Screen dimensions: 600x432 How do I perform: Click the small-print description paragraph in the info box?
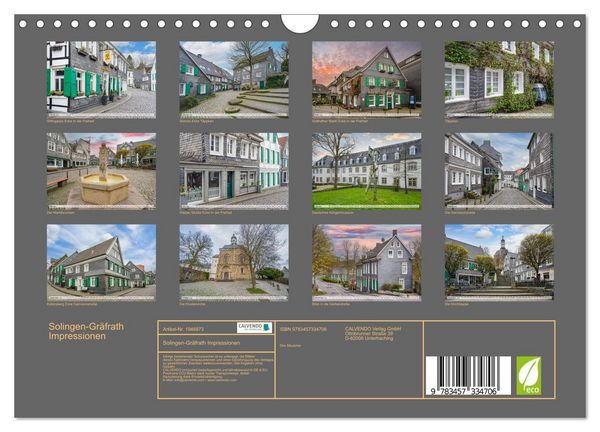point(218,368)
